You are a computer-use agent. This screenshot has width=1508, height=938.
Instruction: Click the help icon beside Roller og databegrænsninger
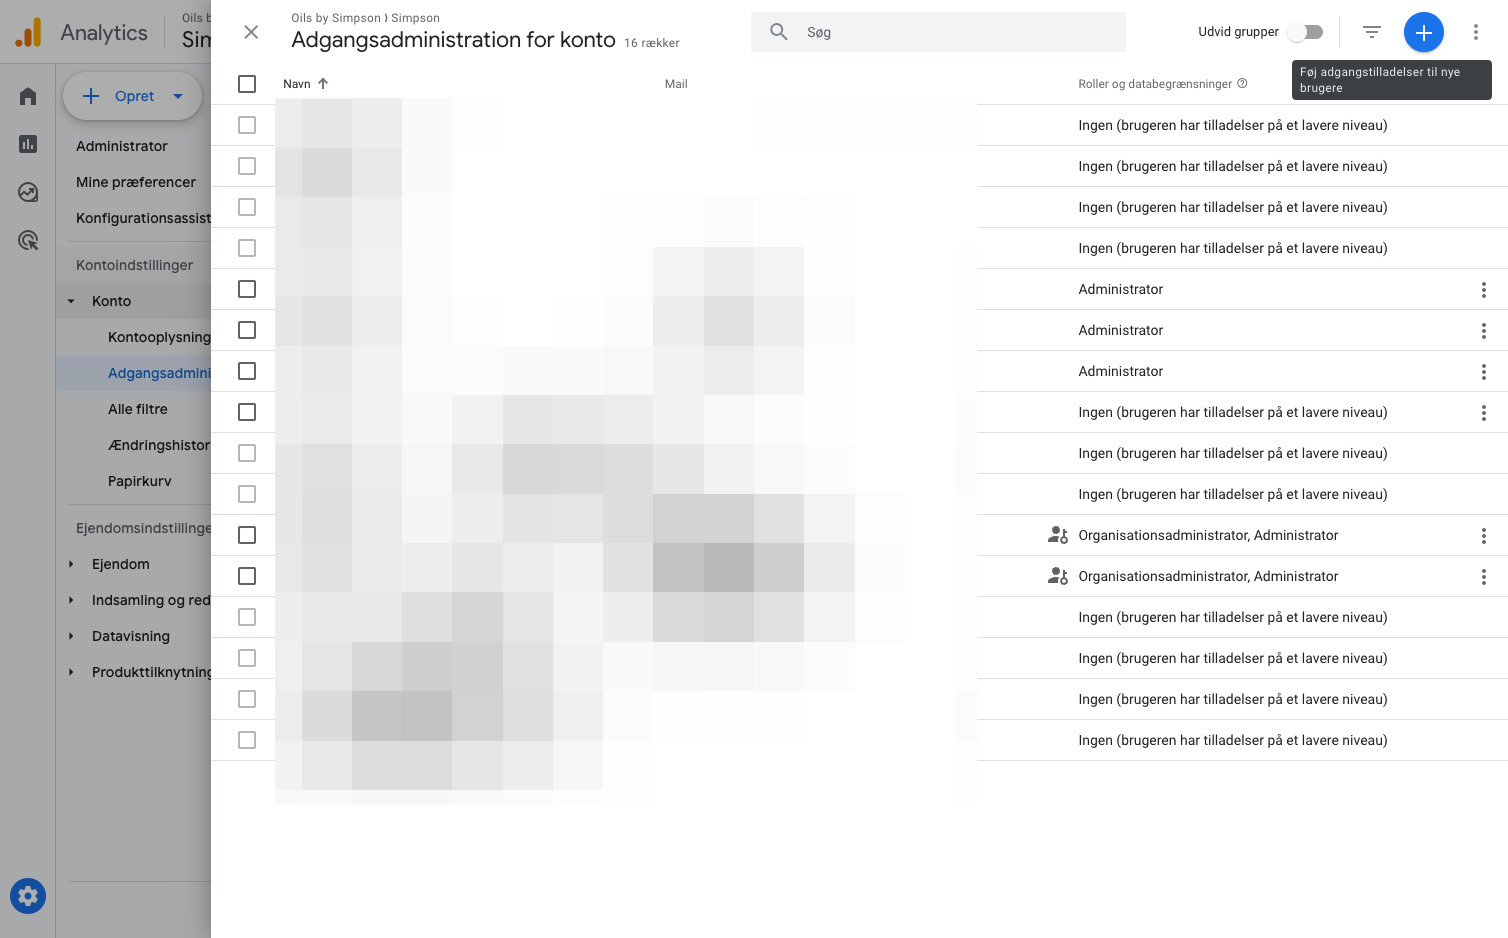click(1242, 83)
